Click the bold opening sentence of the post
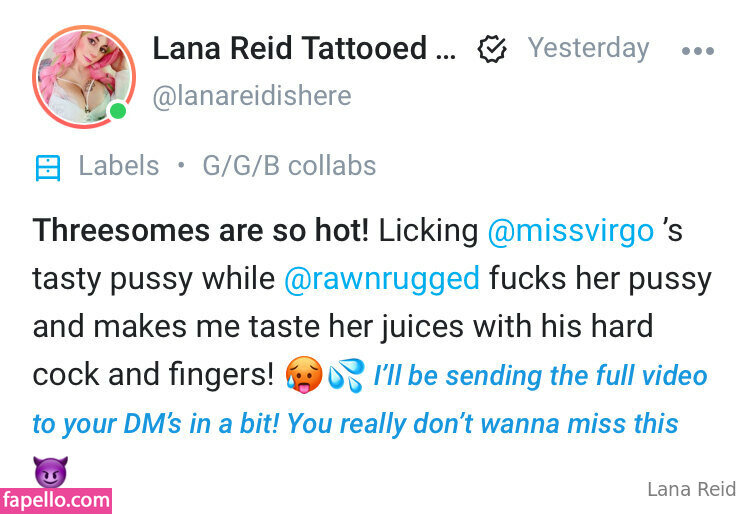This screenshot has height=514, width=750. (201, 231)
